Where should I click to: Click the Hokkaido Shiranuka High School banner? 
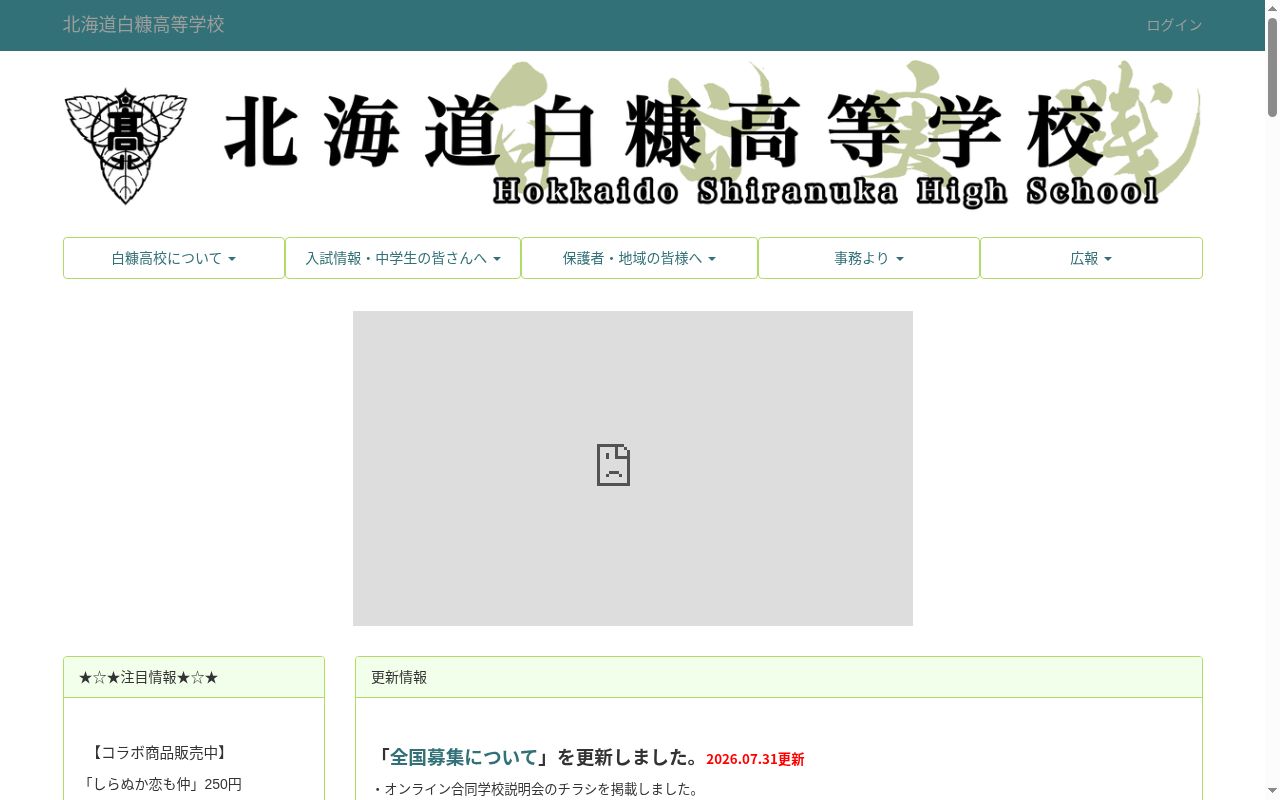pyautogui.click(x=633, y=134)
